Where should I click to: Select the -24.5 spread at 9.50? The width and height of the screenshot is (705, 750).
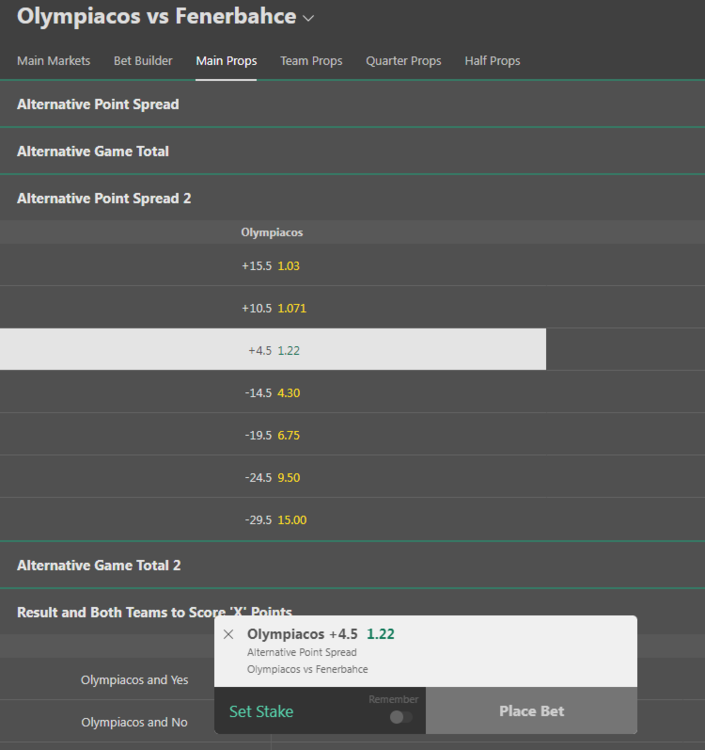[x=273, y=477]
